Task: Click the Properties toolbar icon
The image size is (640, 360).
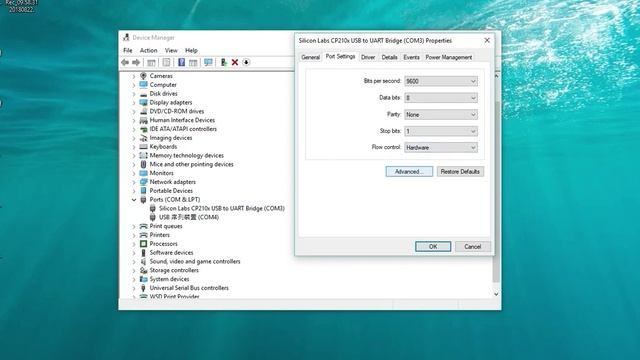Action: 166,62
